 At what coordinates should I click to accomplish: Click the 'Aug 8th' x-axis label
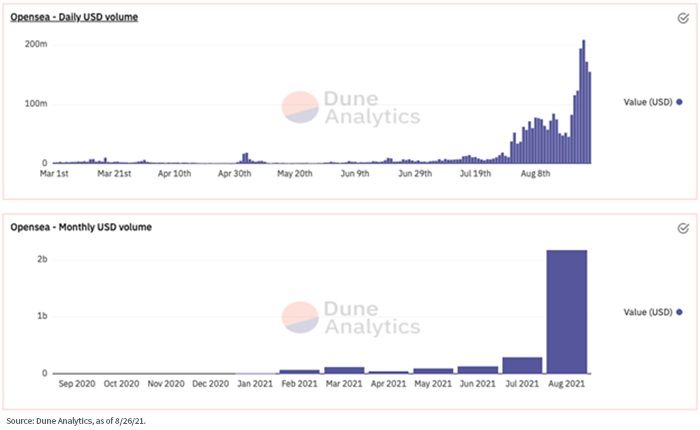535,173
